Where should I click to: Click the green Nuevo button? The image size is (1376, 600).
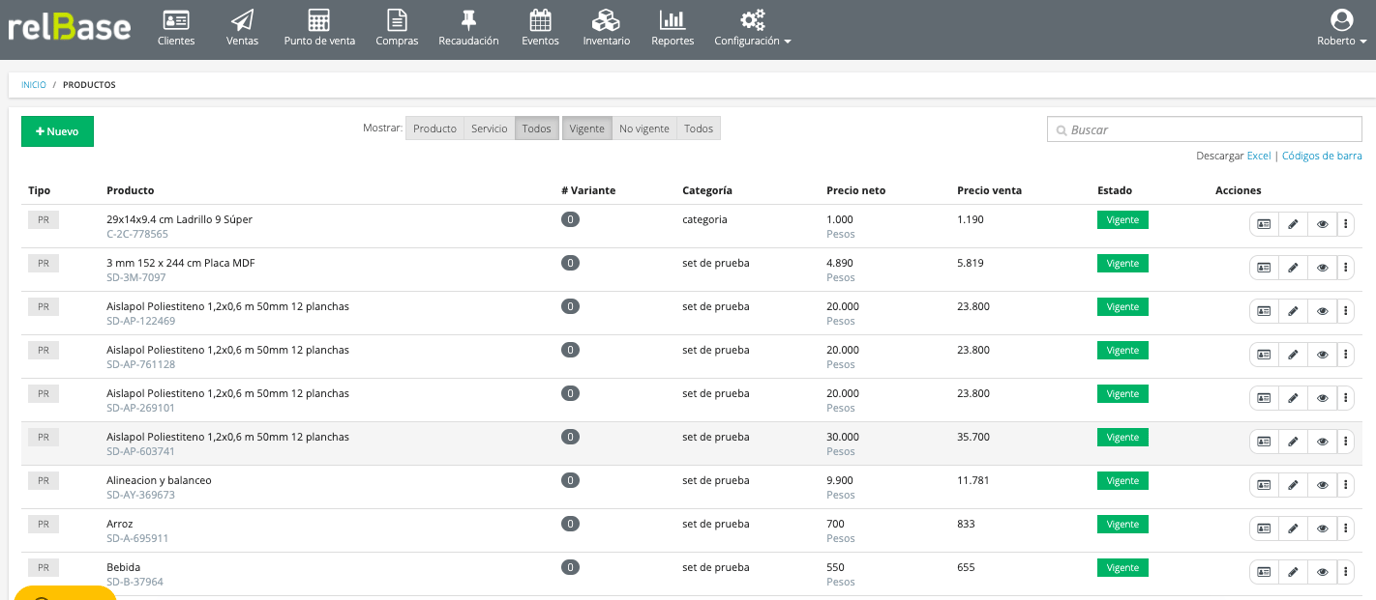pos(57,131)
